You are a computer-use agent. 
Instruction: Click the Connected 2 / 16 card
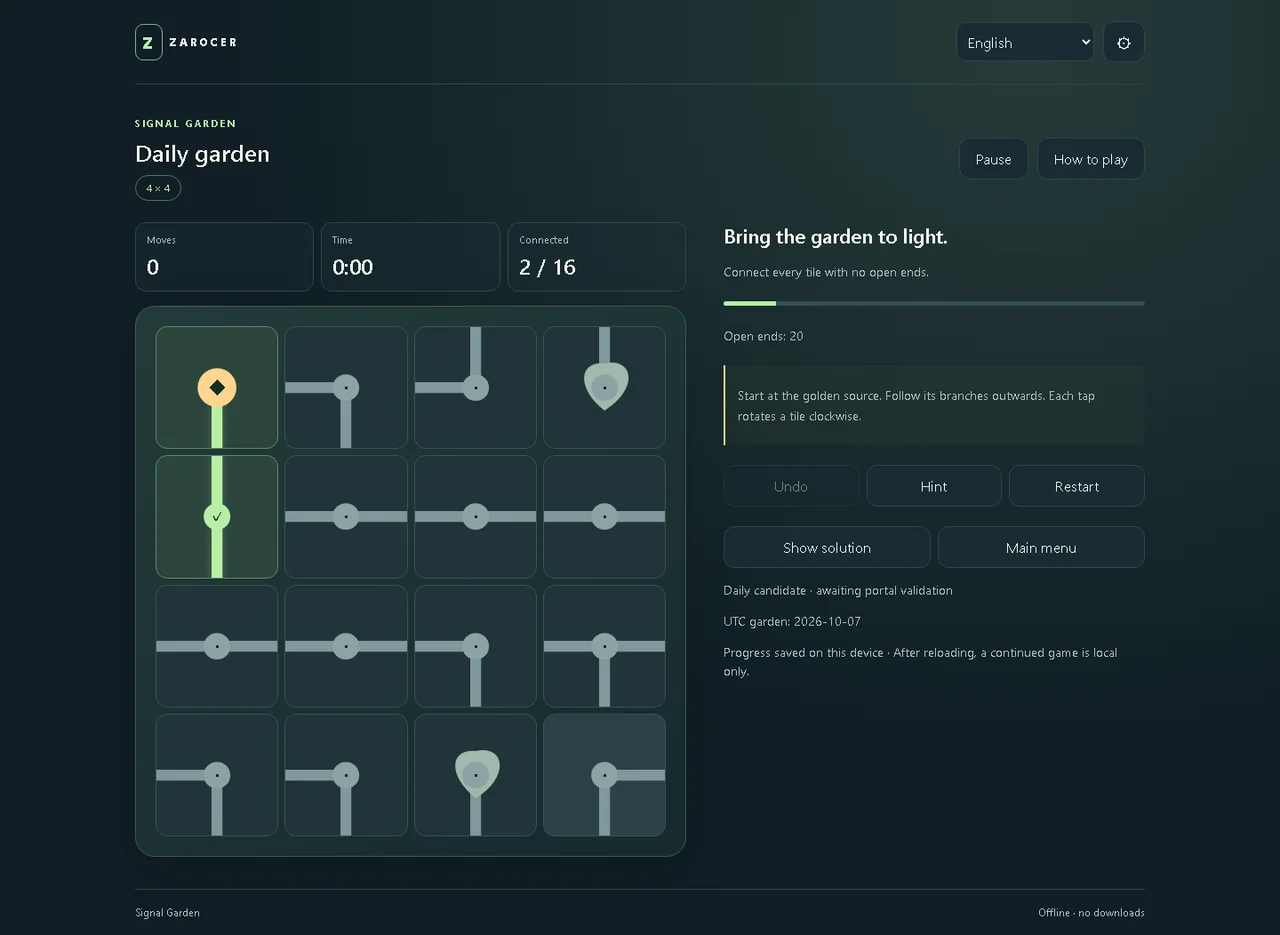coord(597,257)
